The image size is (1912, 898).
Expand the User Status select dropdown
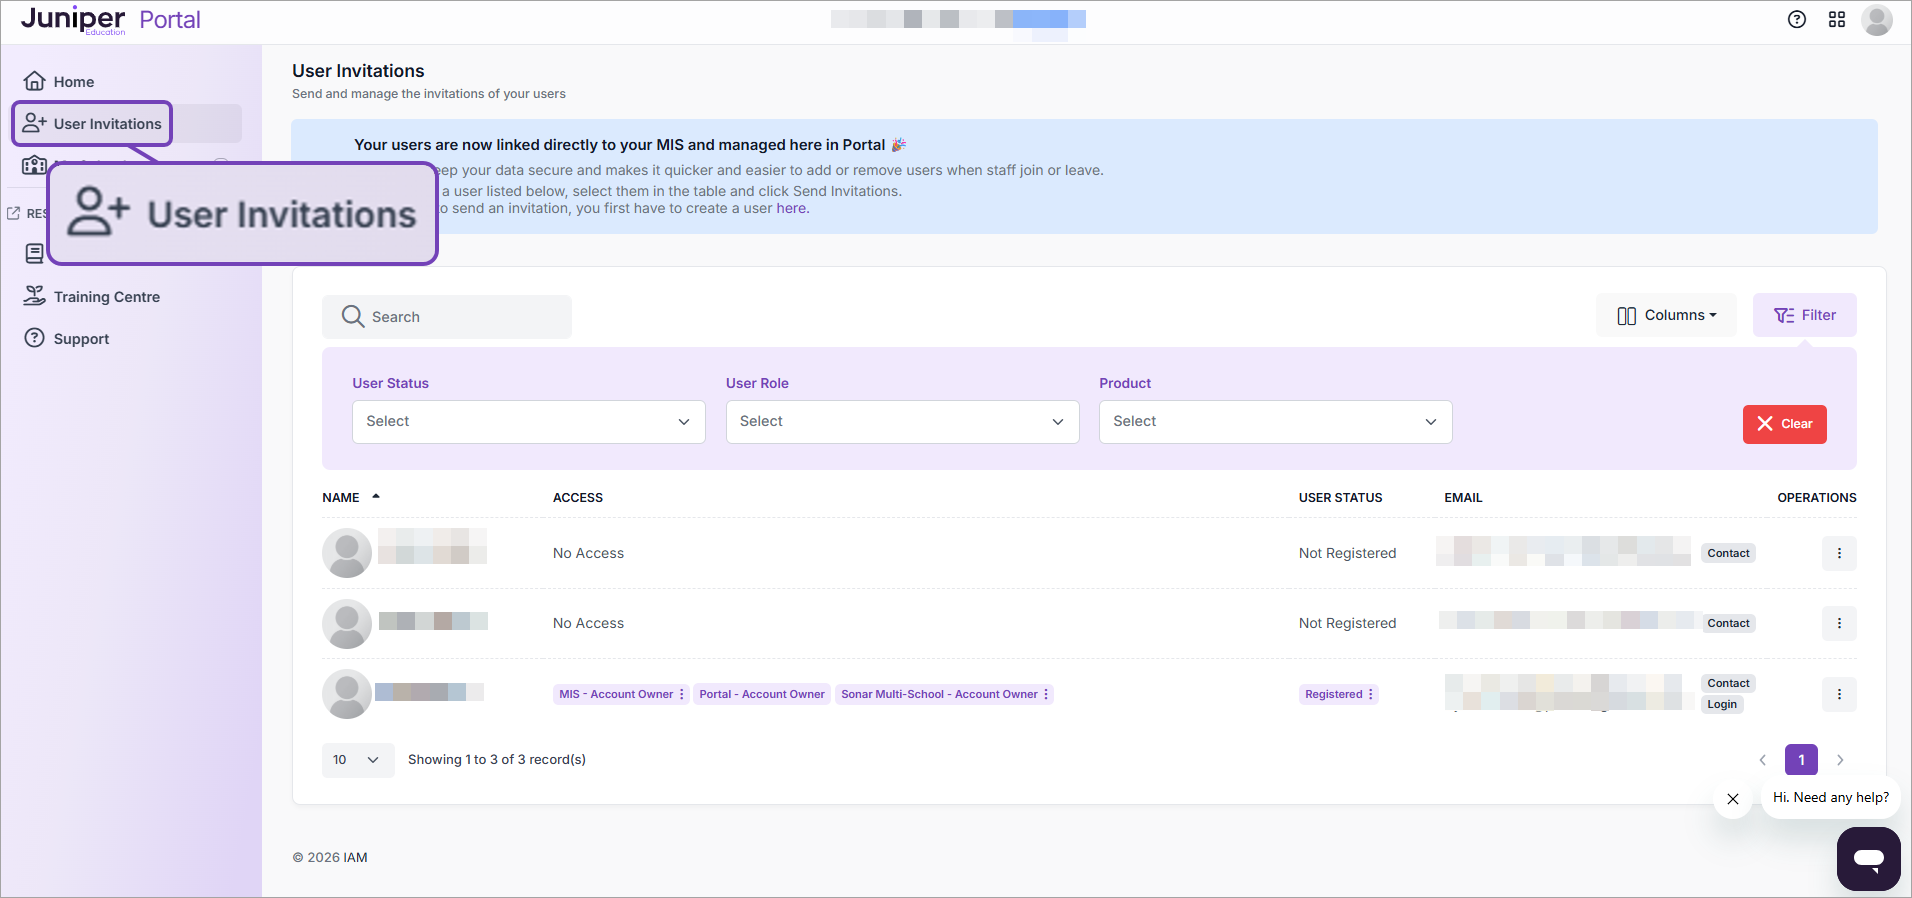[x=528, y=422]
